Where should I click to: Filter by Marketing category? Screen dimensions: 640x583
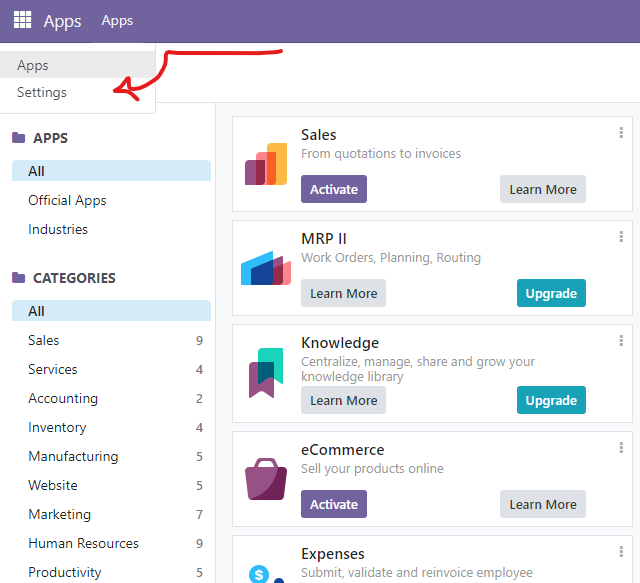111,514
